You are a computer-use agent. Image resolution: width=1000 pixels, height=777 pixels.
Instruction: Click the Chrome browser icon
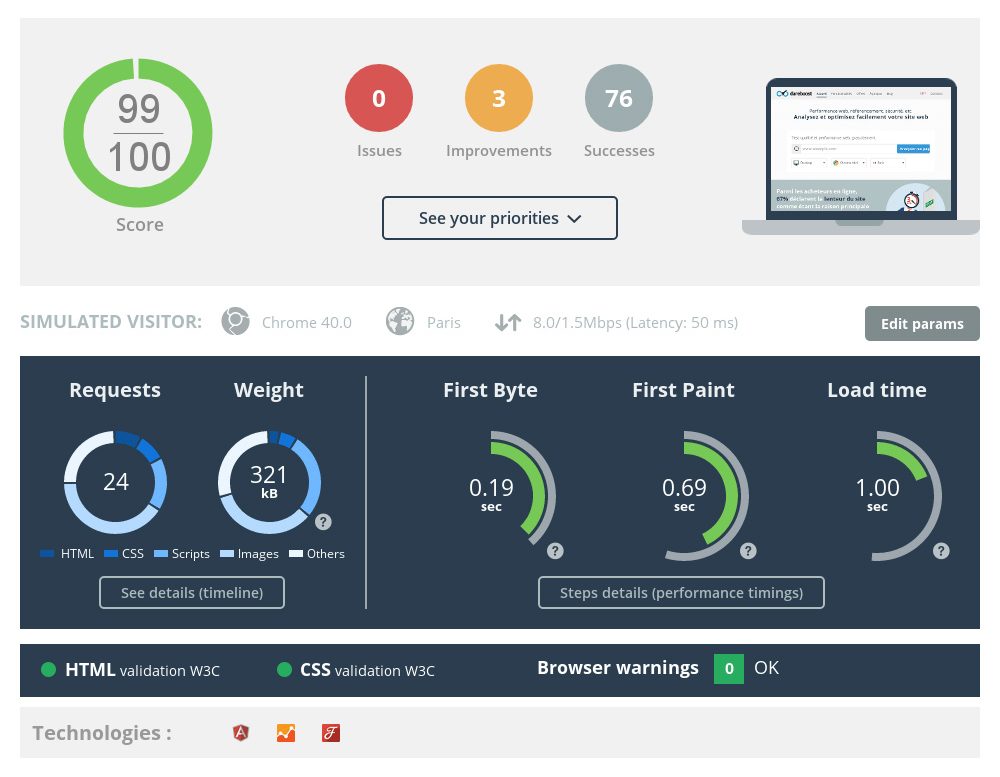pos(235,322)
